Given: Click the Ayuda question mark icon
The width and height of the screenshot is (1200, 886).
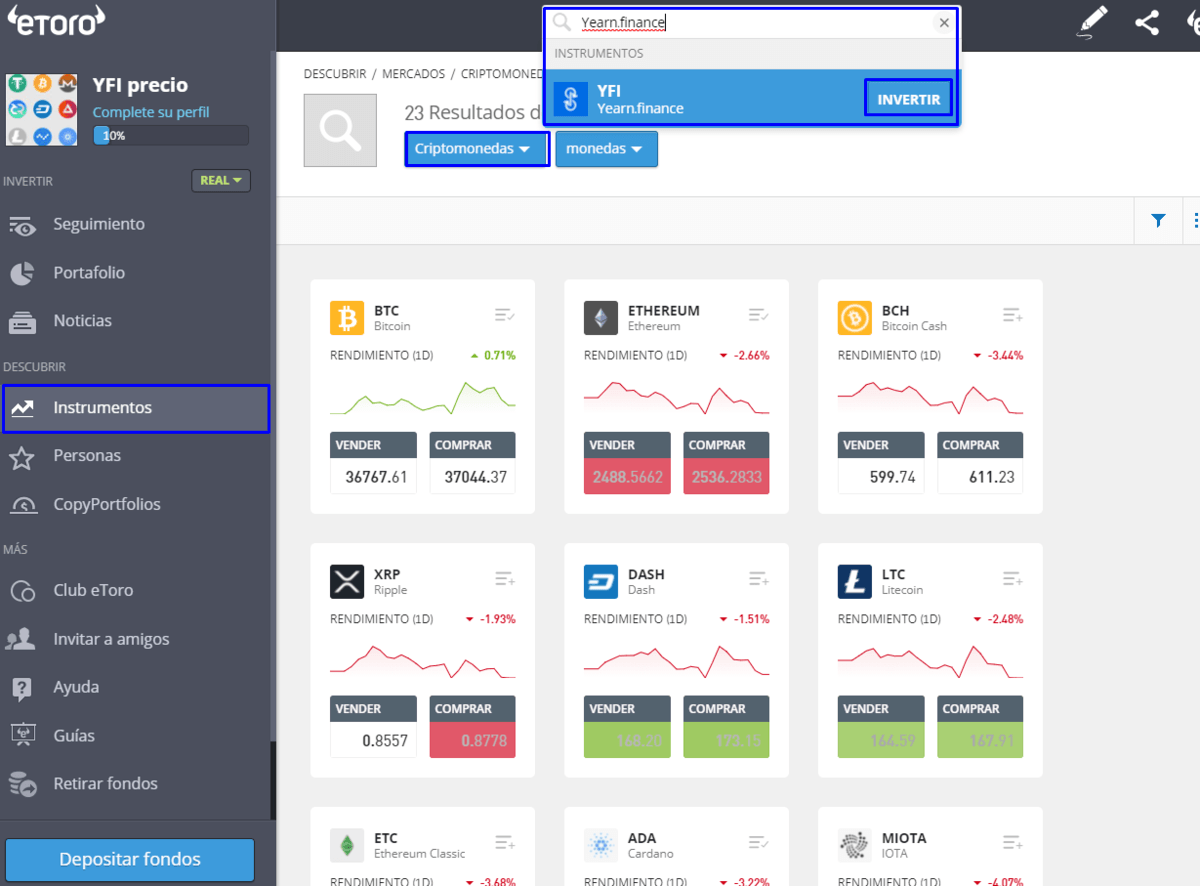Looking at the screenshot, I should coord(22,688).
